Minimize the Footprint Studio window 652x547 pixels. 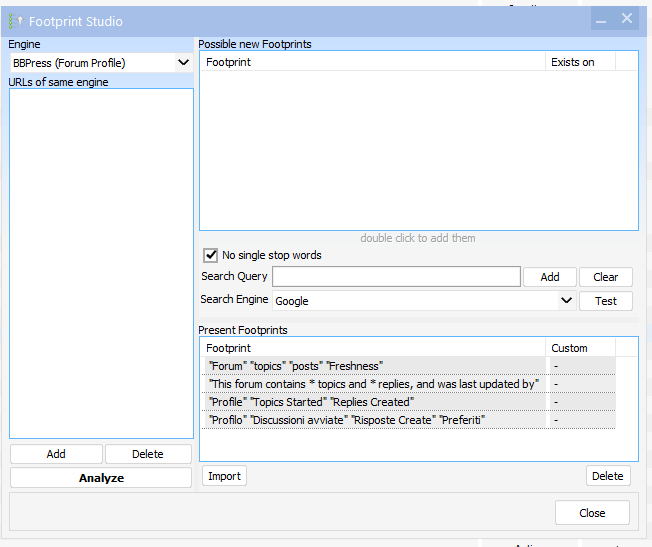coord(600,20)
